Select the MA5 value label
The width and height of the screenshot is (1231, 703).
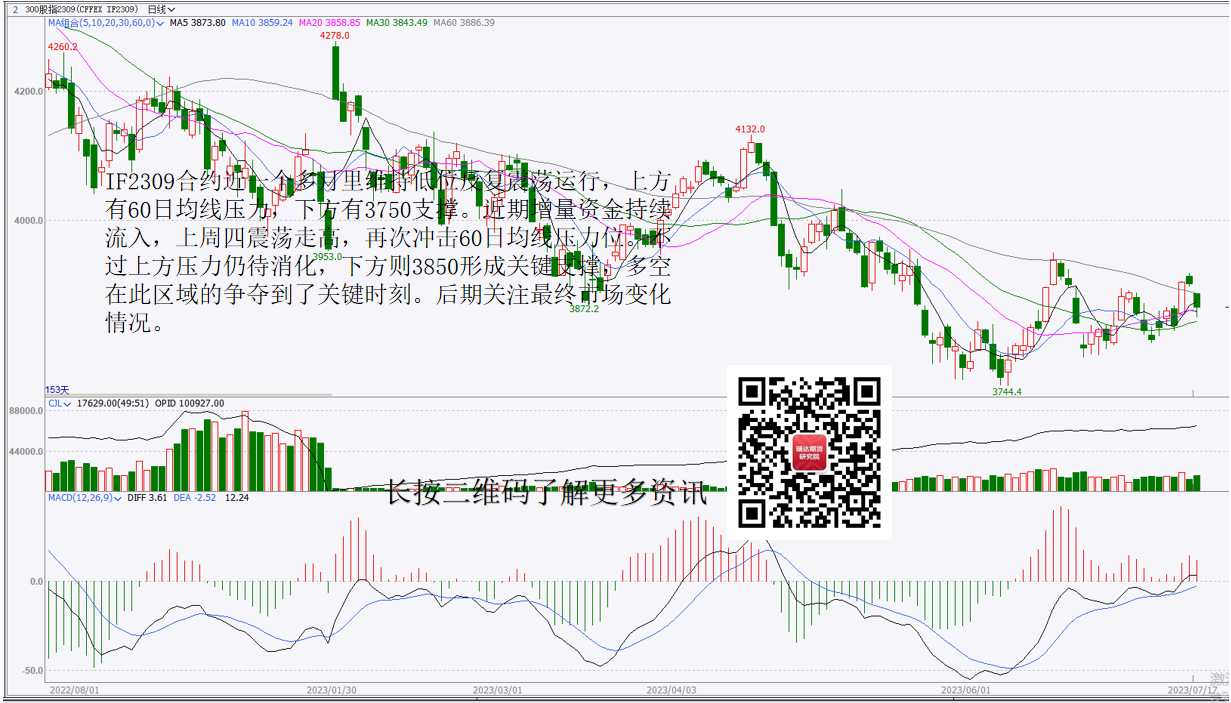click(197, 22)
